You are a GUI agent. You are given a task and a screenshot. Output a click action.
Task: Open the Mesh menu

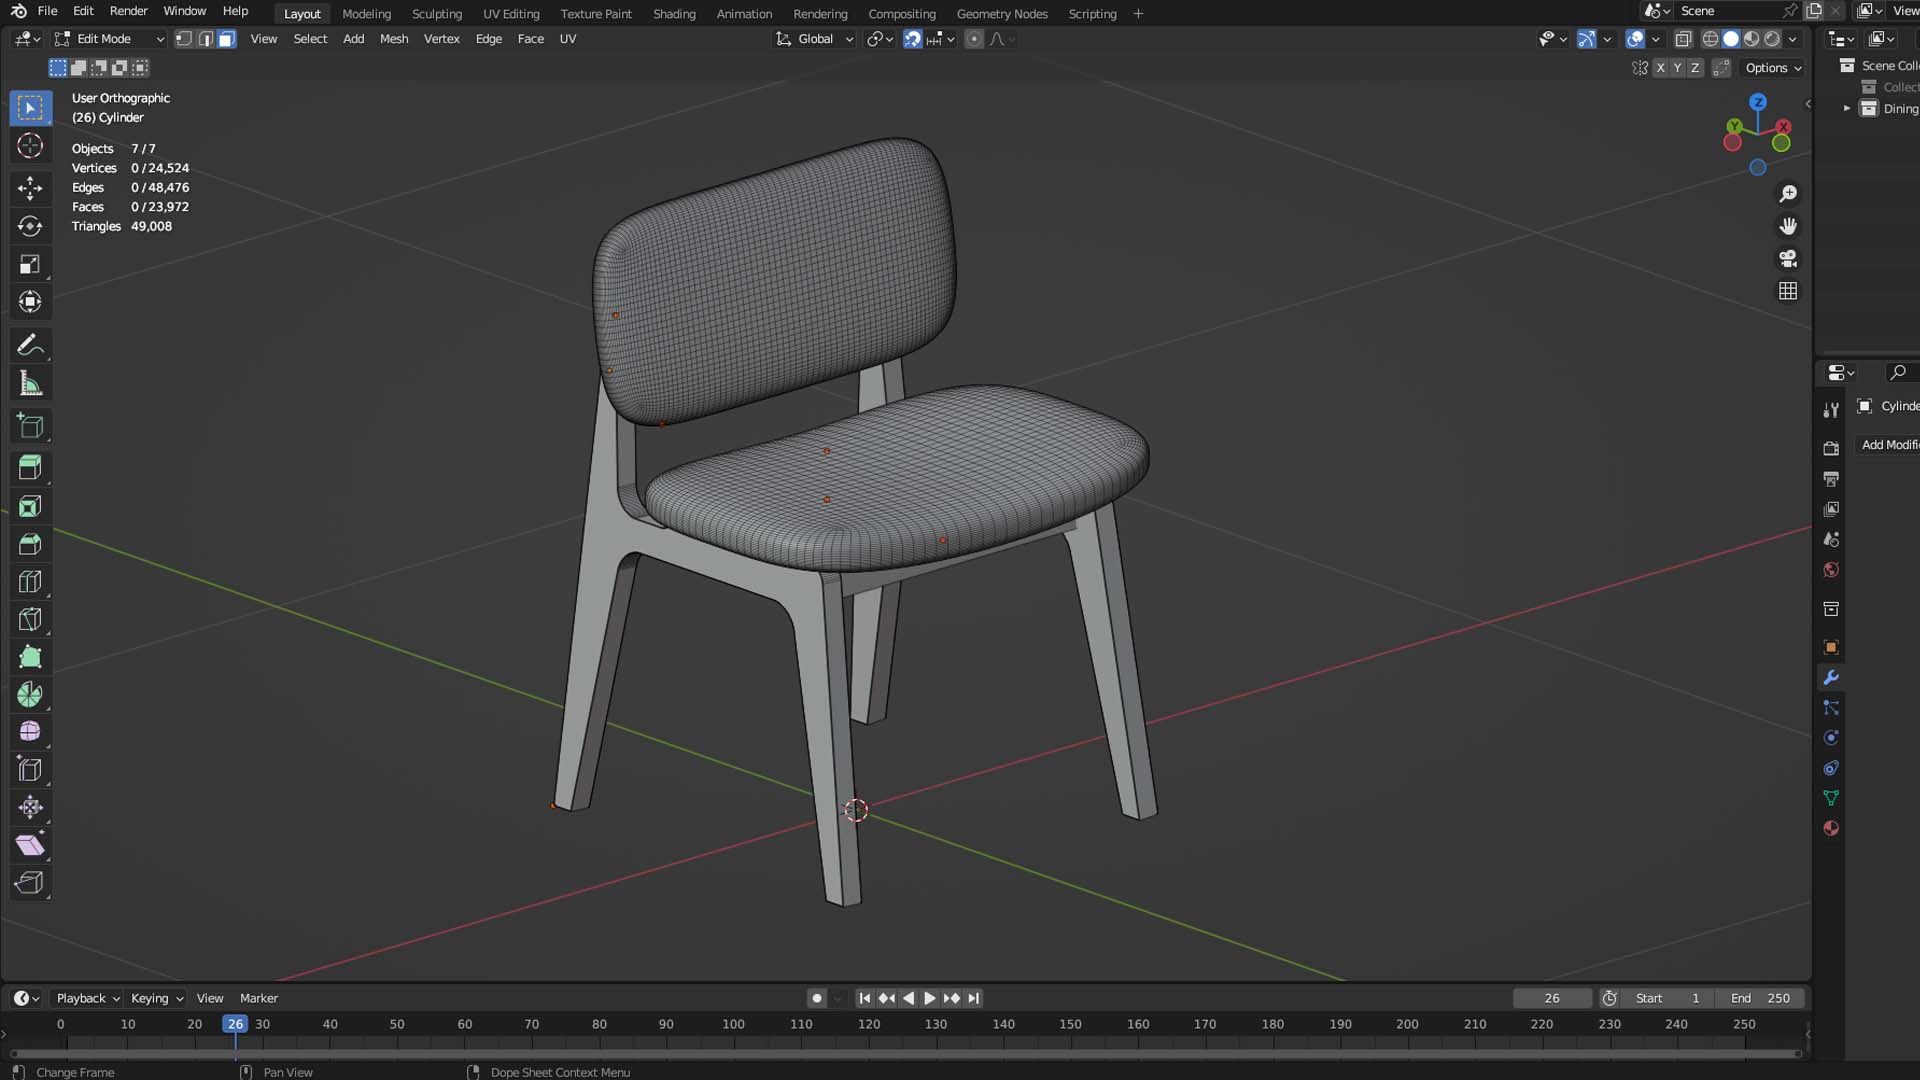click(x=394, y=39)
